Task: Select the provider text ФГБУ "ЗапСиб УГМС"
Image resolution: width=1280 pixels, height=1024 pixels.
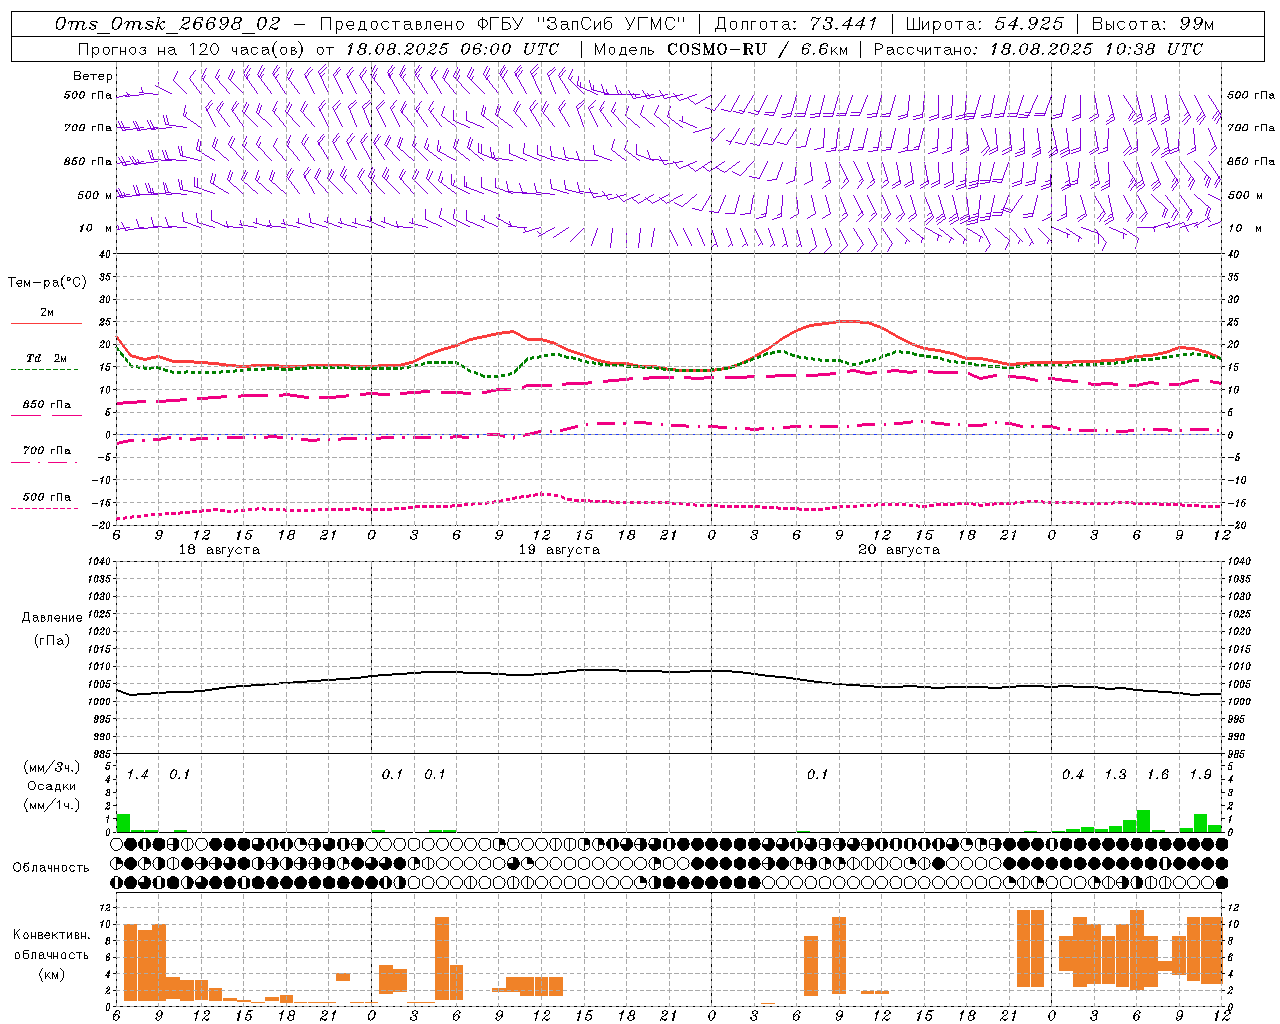Action: pos(584,23)
